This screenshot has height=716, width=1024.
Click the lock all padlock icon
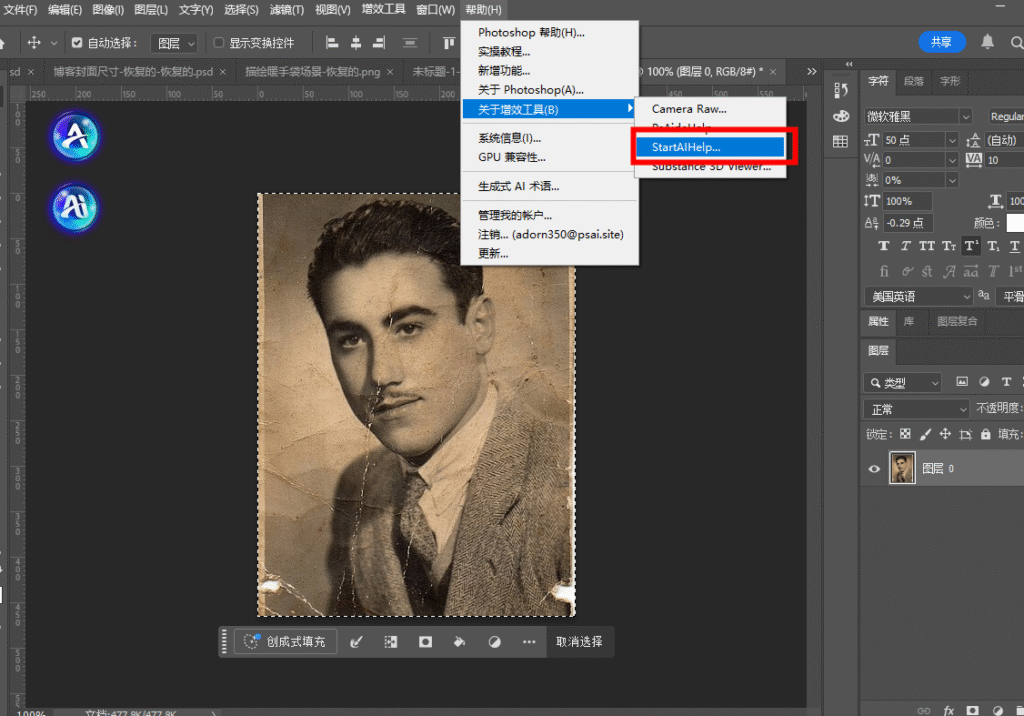(x=986, y=435)
